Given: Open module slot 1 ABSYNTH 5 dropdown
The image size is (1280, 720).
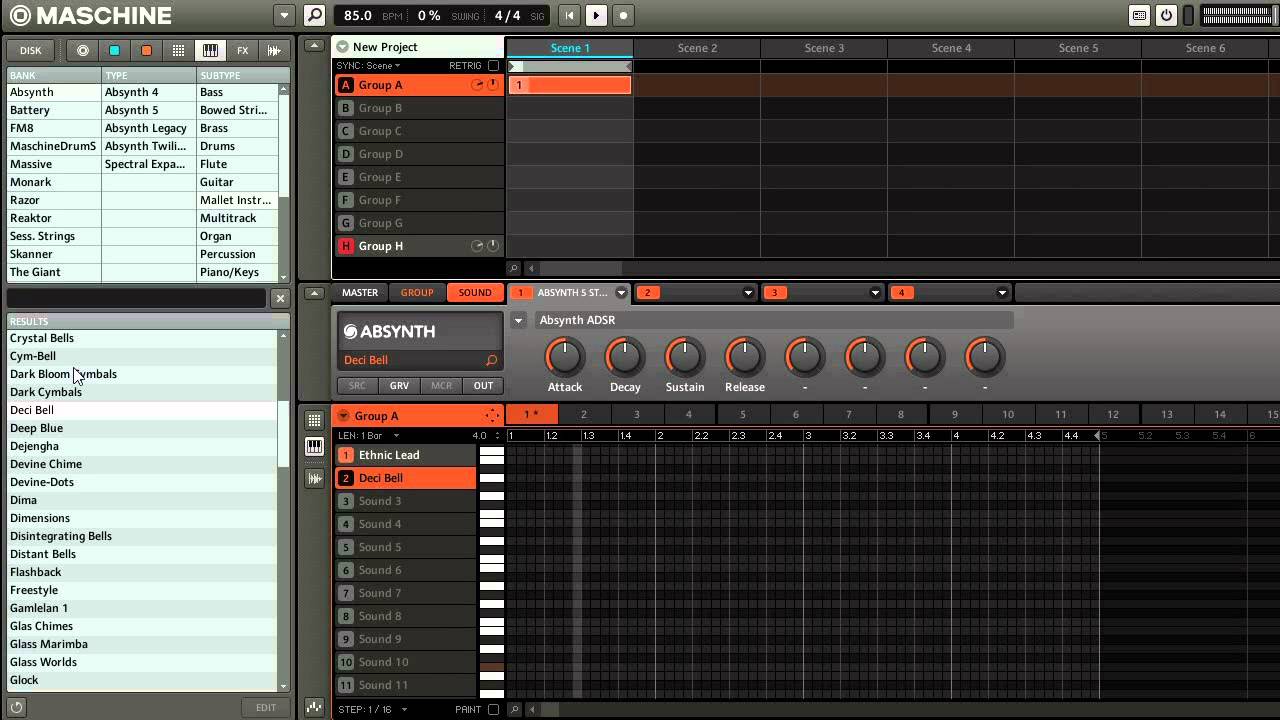Looking at the screenshot, I should click(621, 293).
